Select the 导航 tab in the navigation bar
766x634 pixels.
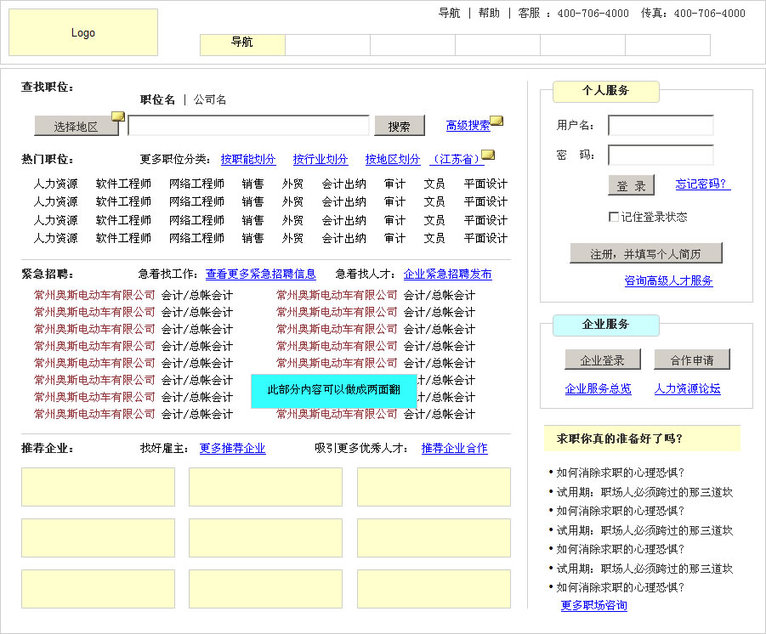[242, 44]
